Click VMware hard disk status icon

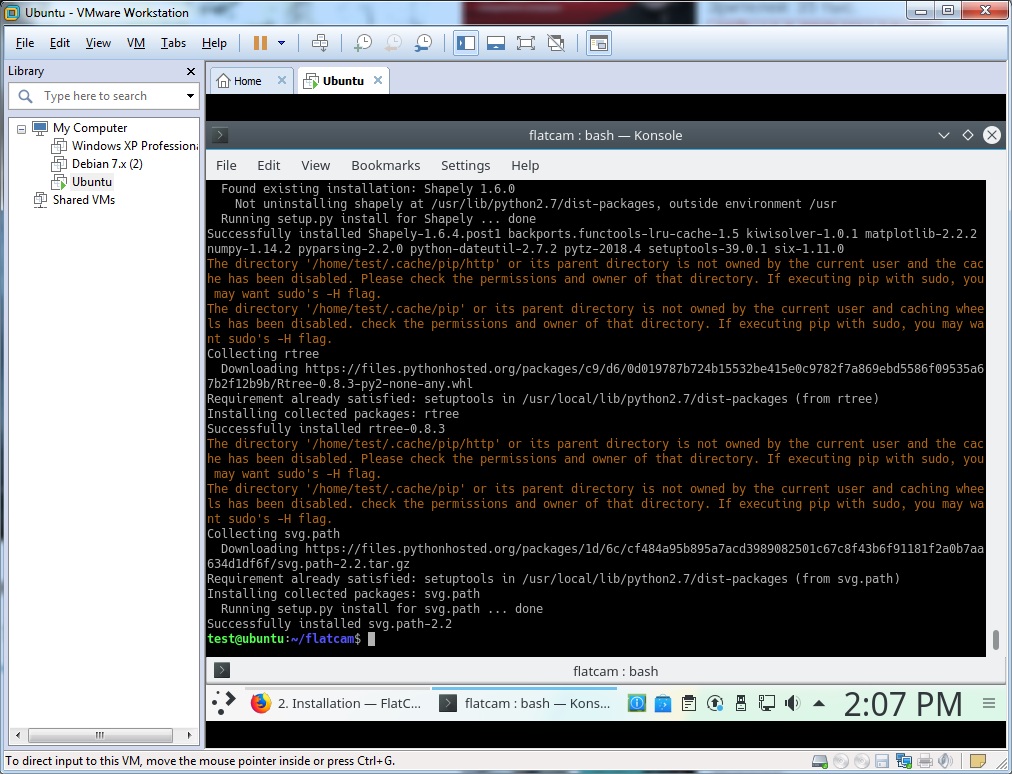pos(820,761)
